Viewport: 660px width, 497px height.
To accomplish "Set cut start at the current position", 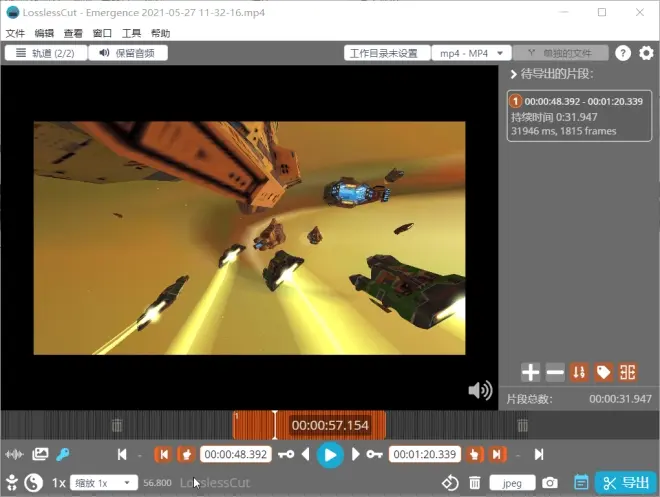I will 186,454.
